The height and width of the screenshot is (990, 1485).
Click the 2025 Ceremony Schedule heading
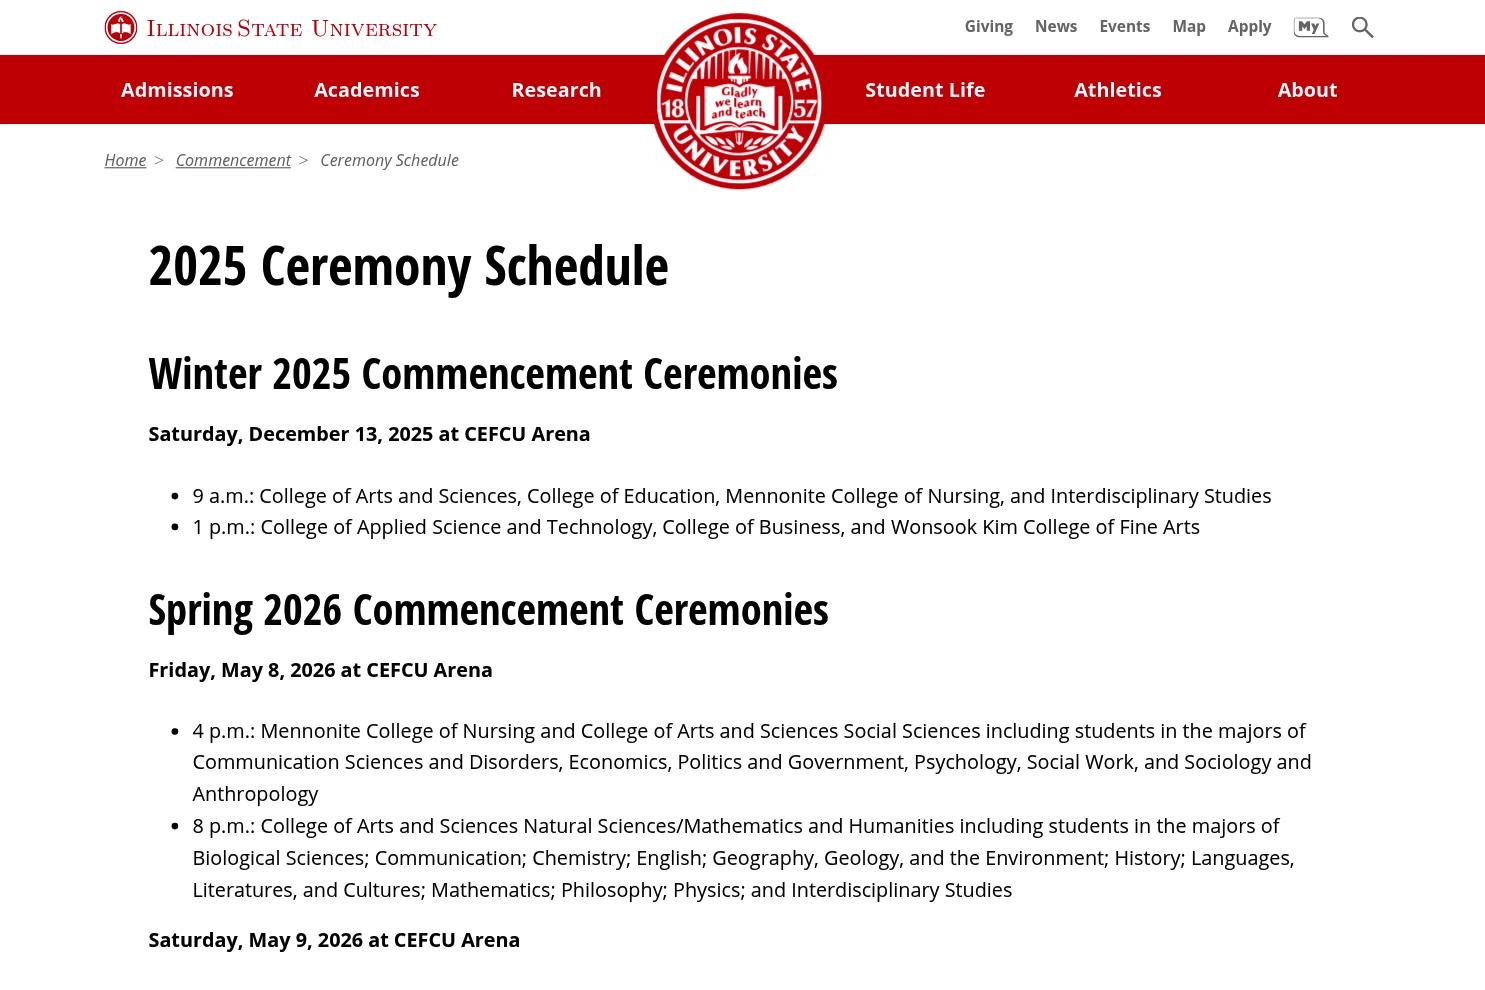408,265
